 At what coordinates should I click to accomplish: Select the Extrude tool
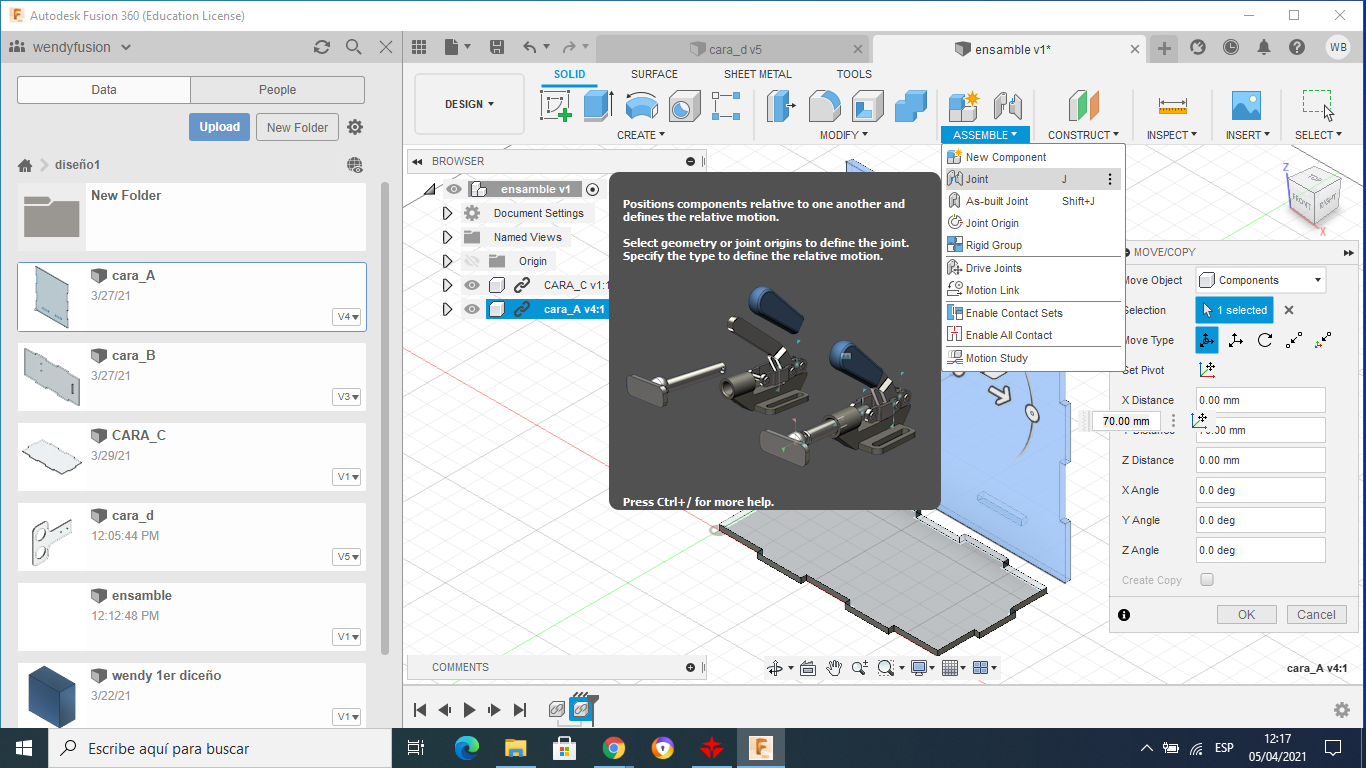598,106
